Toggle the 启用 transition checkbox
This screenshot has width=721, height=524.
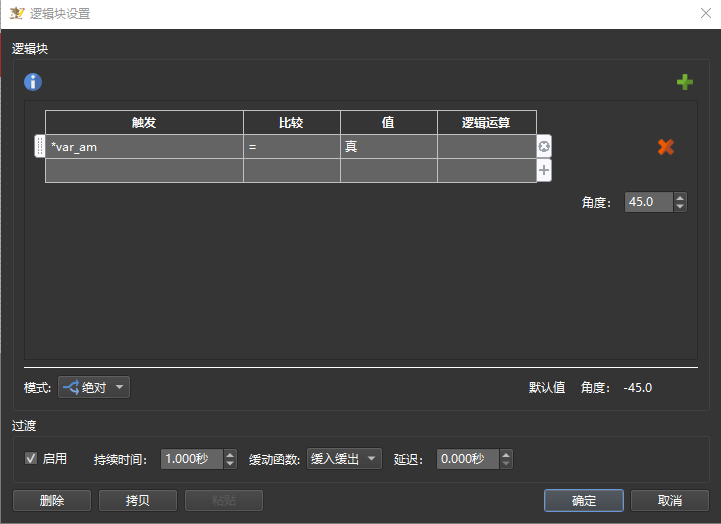31,459
